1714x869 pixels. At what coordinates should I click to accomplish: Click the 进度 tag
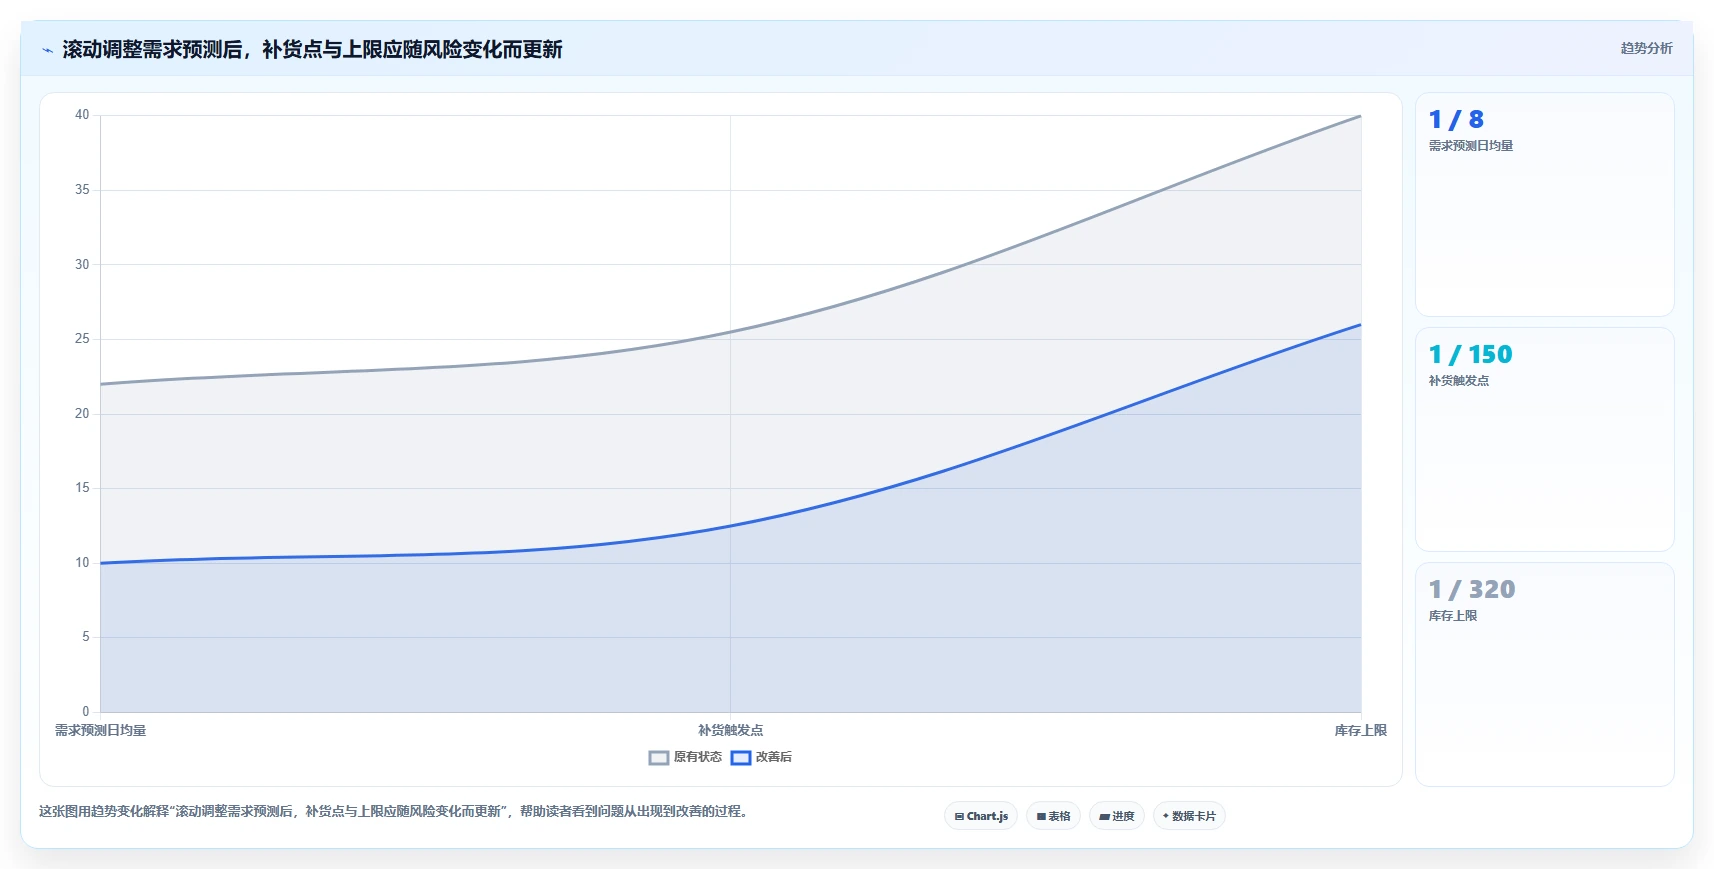(1116, 816)
